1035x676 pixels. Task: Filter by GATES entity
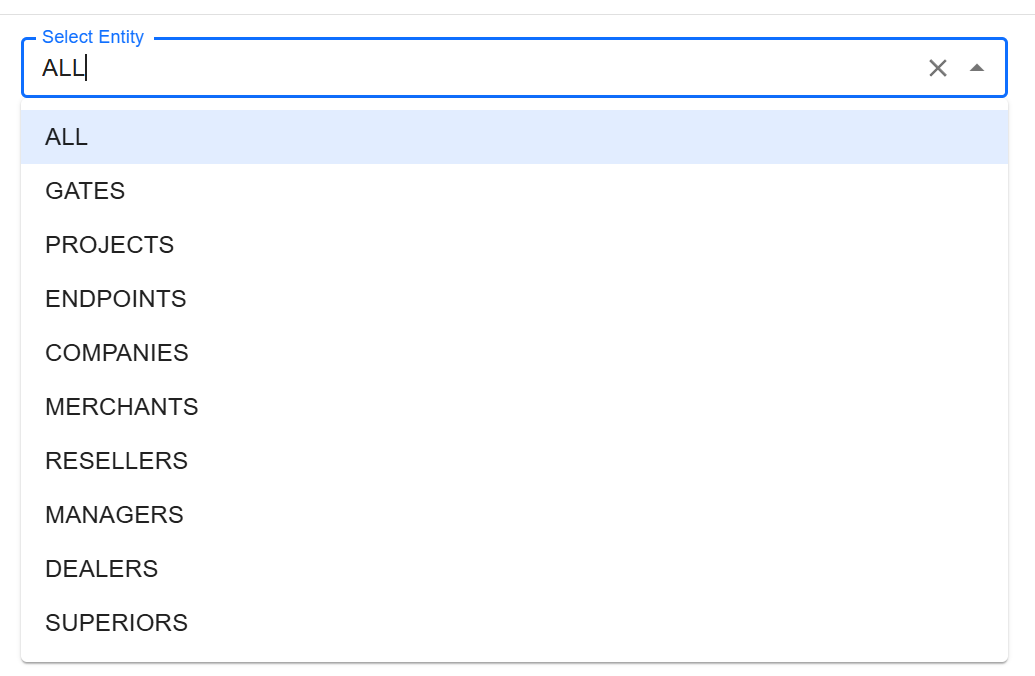pos(85,191)
